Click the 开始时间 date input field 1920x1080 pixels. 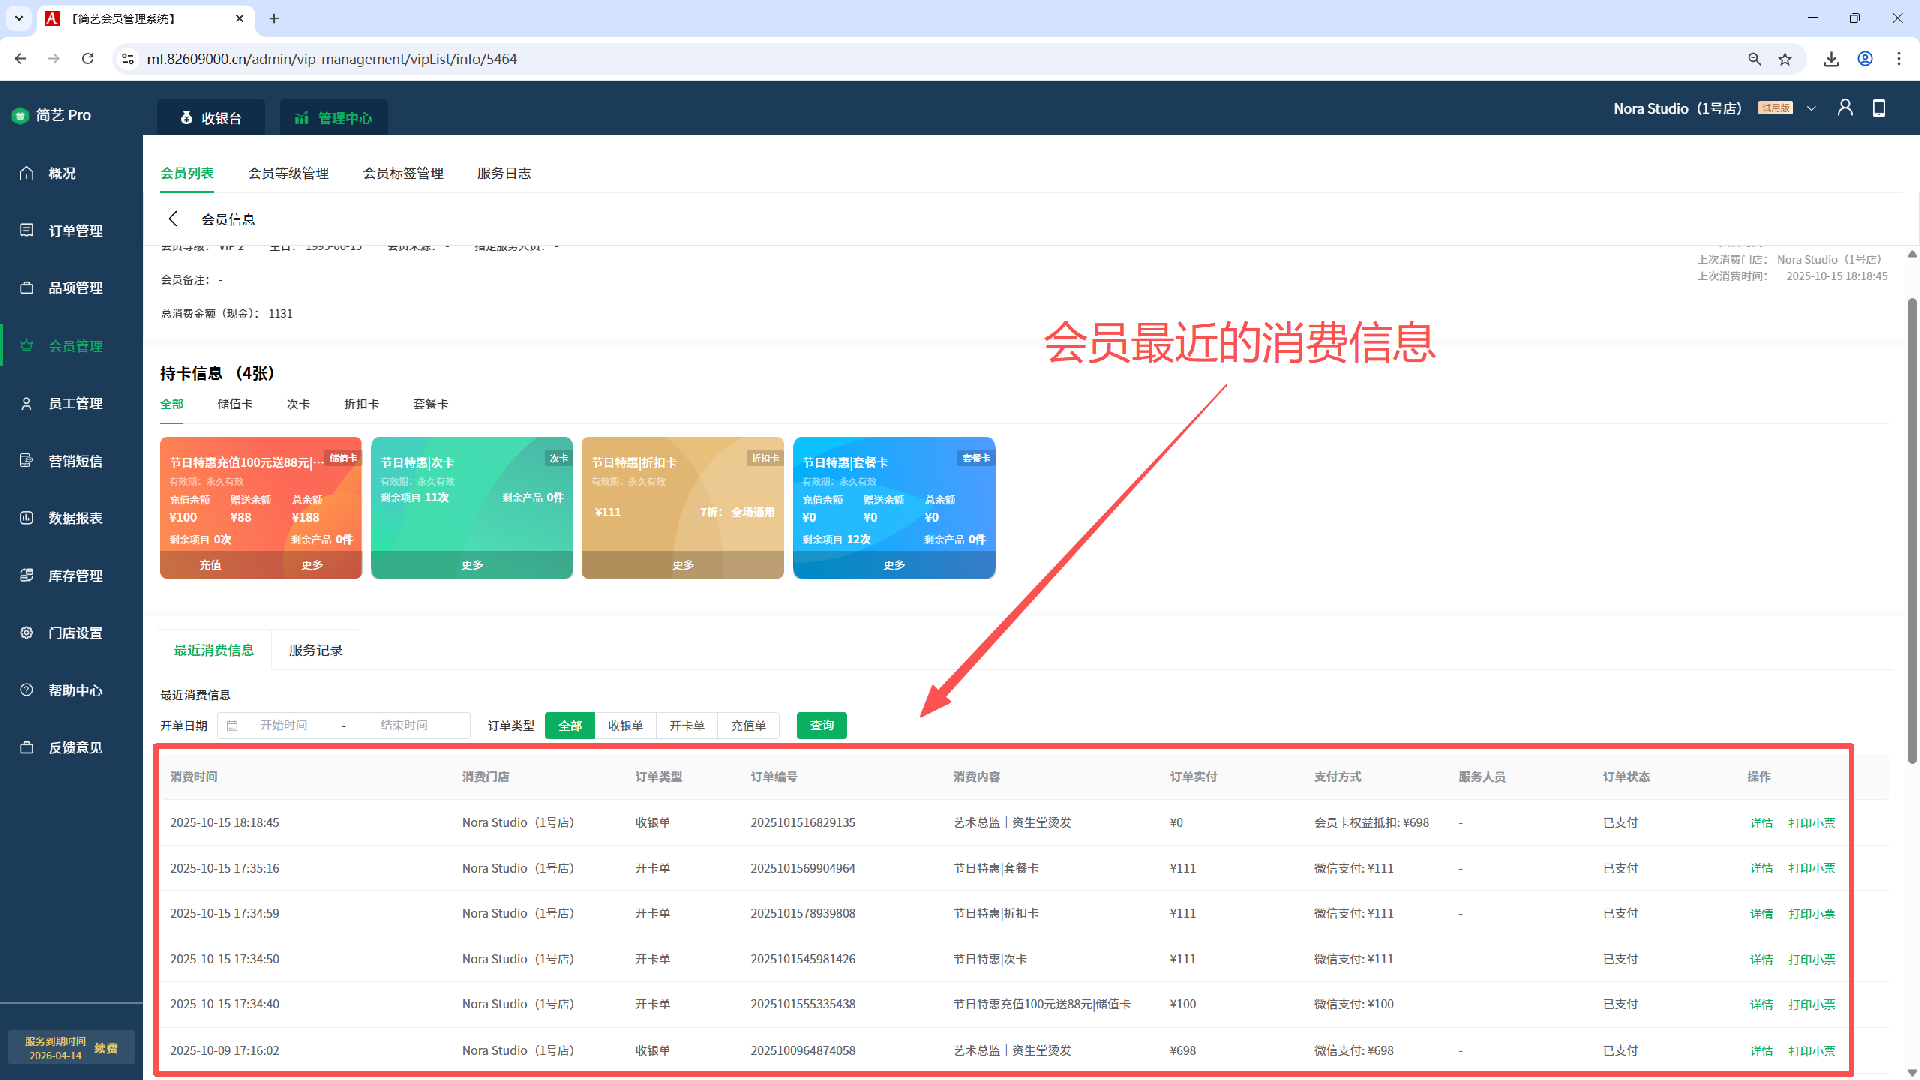click(284, 726)
